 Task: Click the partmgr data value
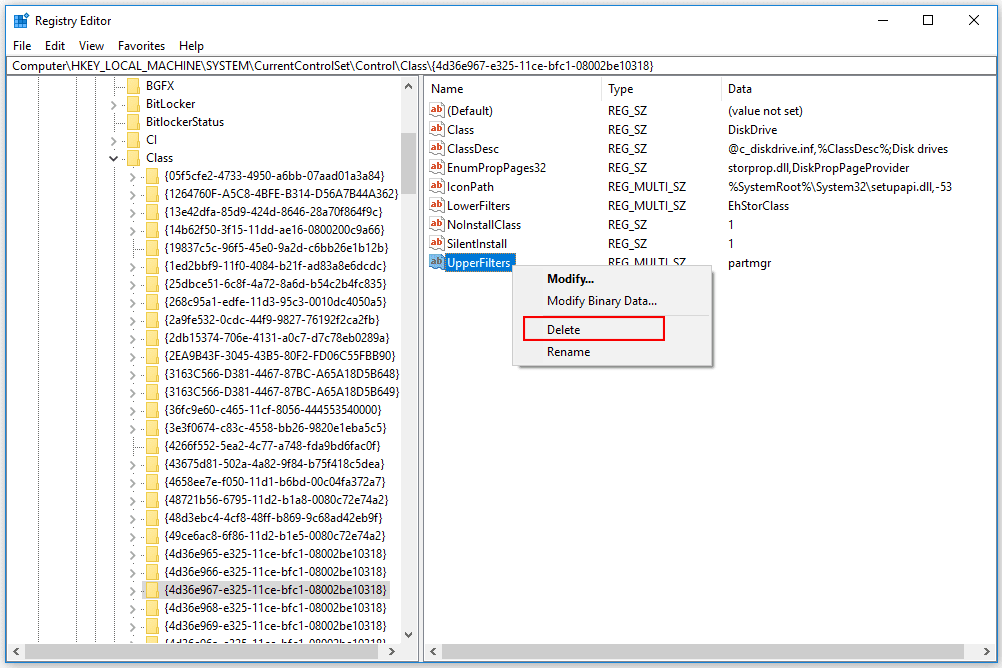[x=749, y=263]
